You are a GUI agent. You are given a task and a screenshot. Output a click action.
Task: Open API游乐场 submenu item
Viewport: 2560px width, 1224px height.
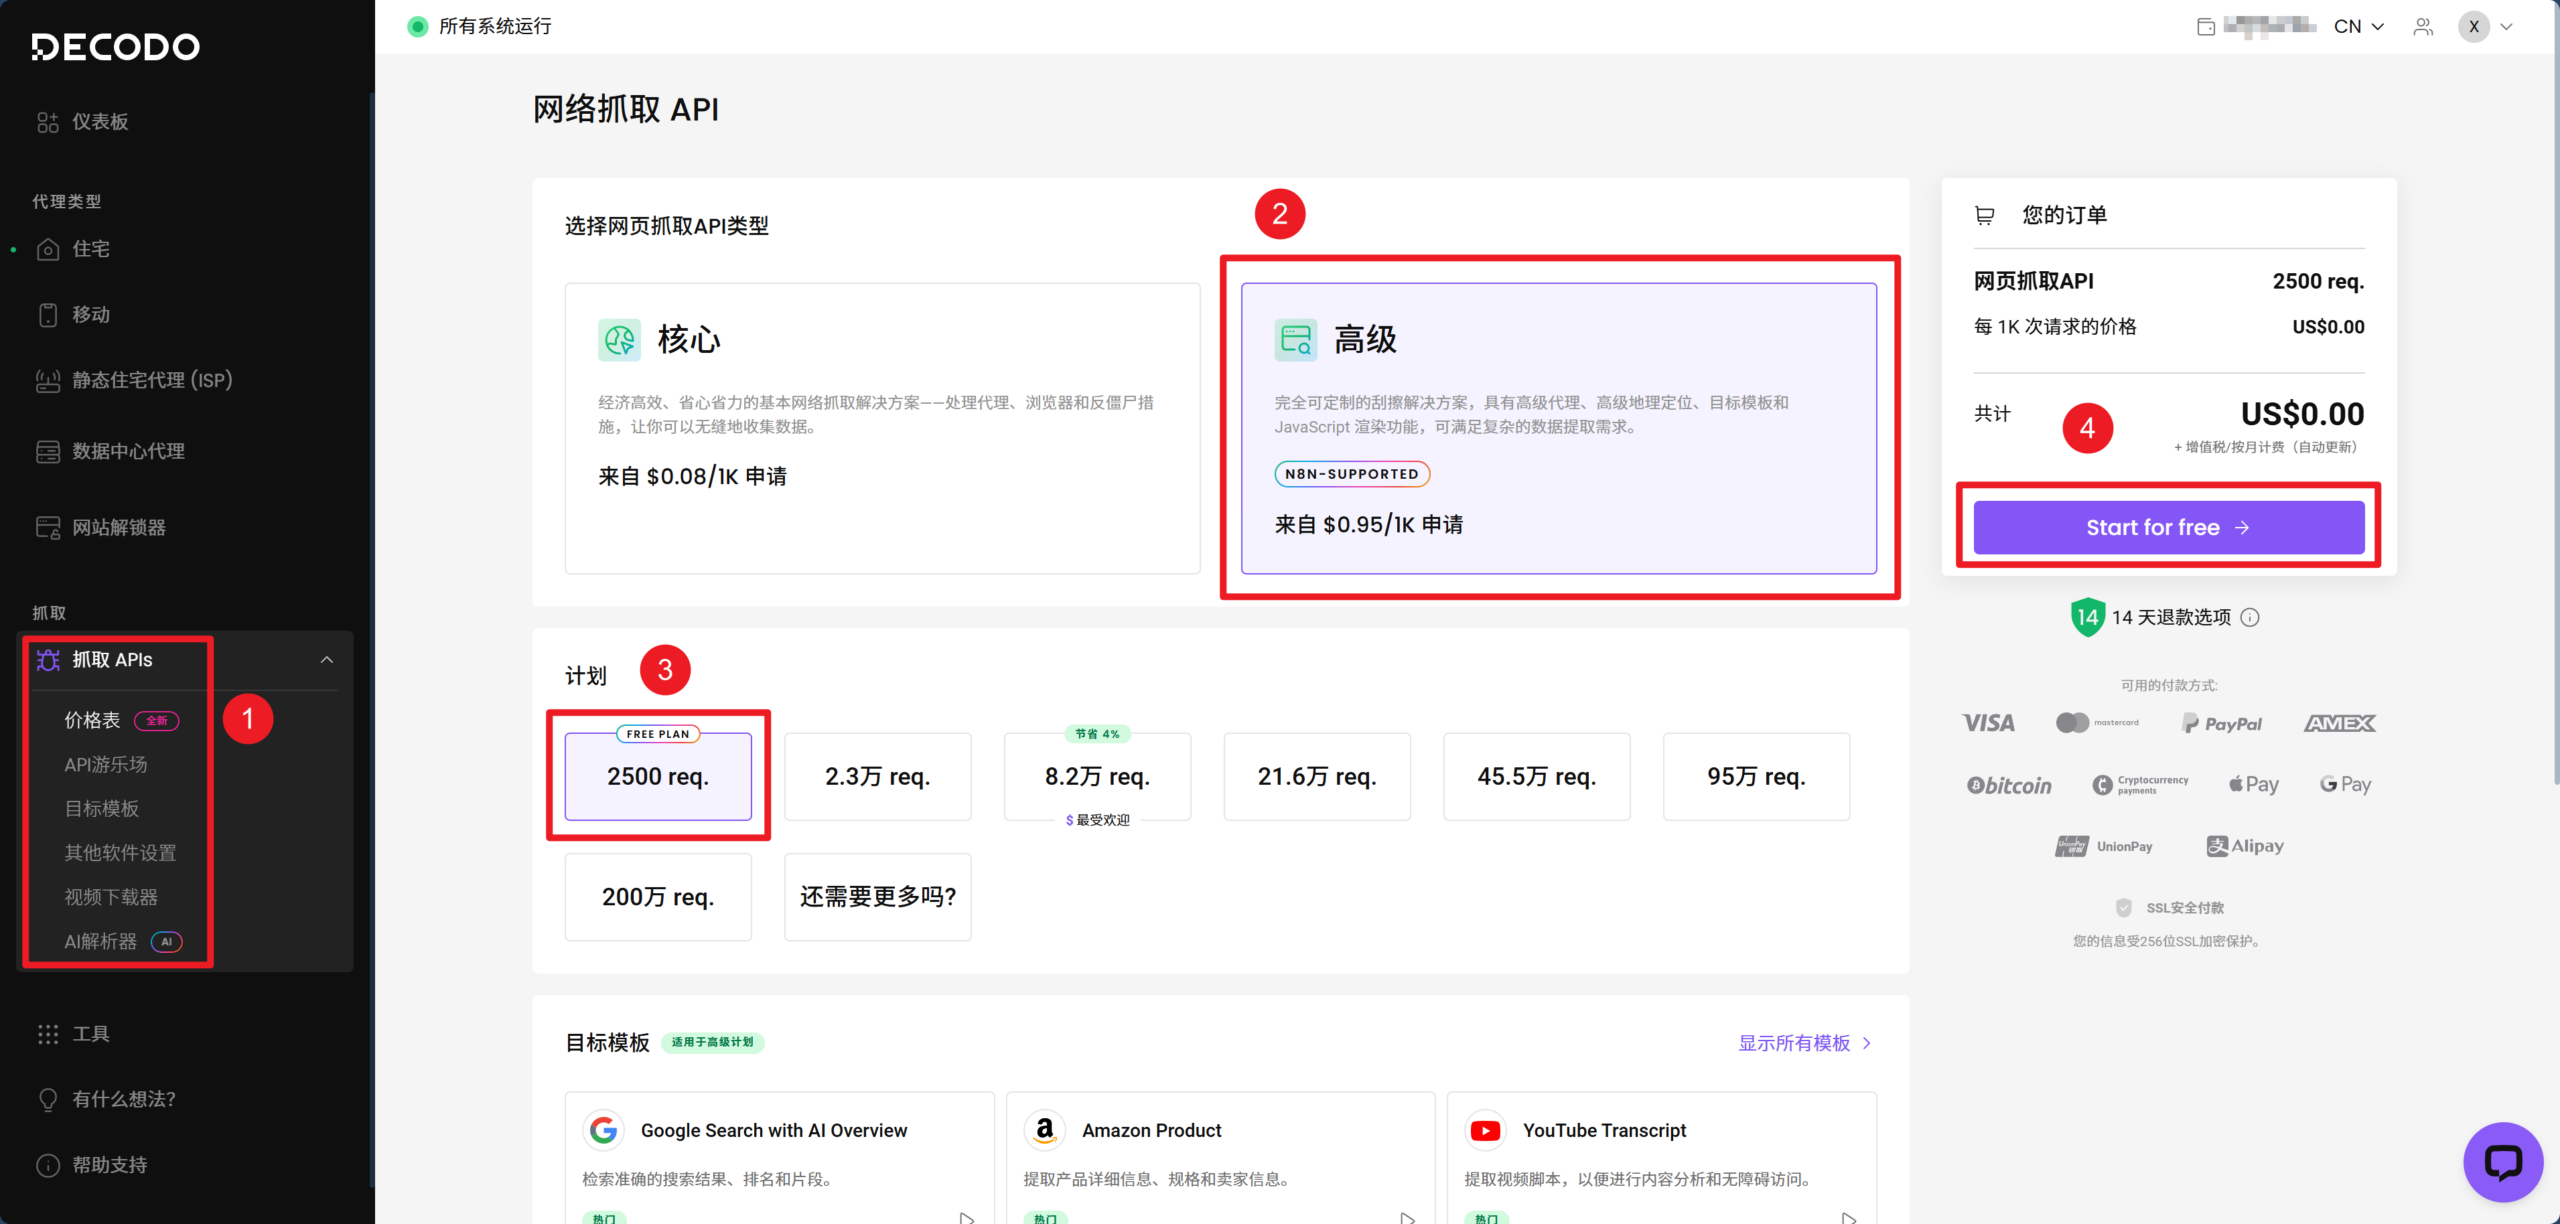[x=106, y=764]
